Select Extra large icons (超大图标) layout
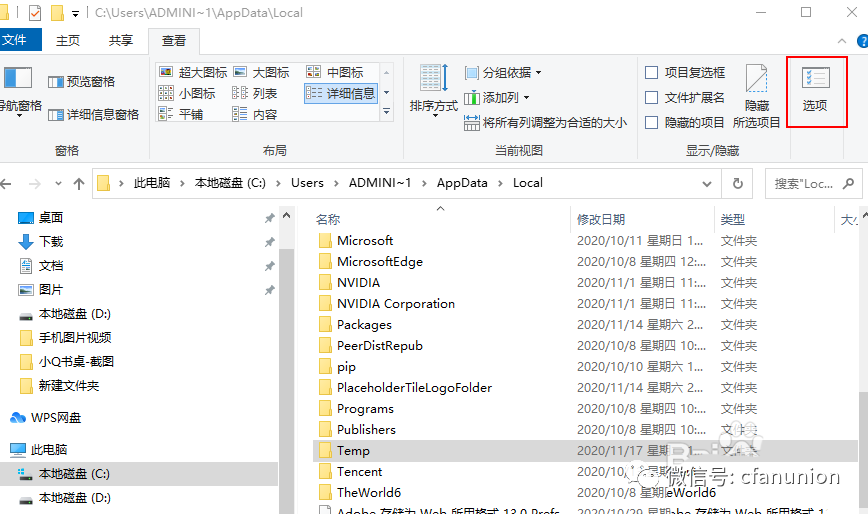Image resolution: width=868 pixels, height=514 pixels. coord(193,72)
